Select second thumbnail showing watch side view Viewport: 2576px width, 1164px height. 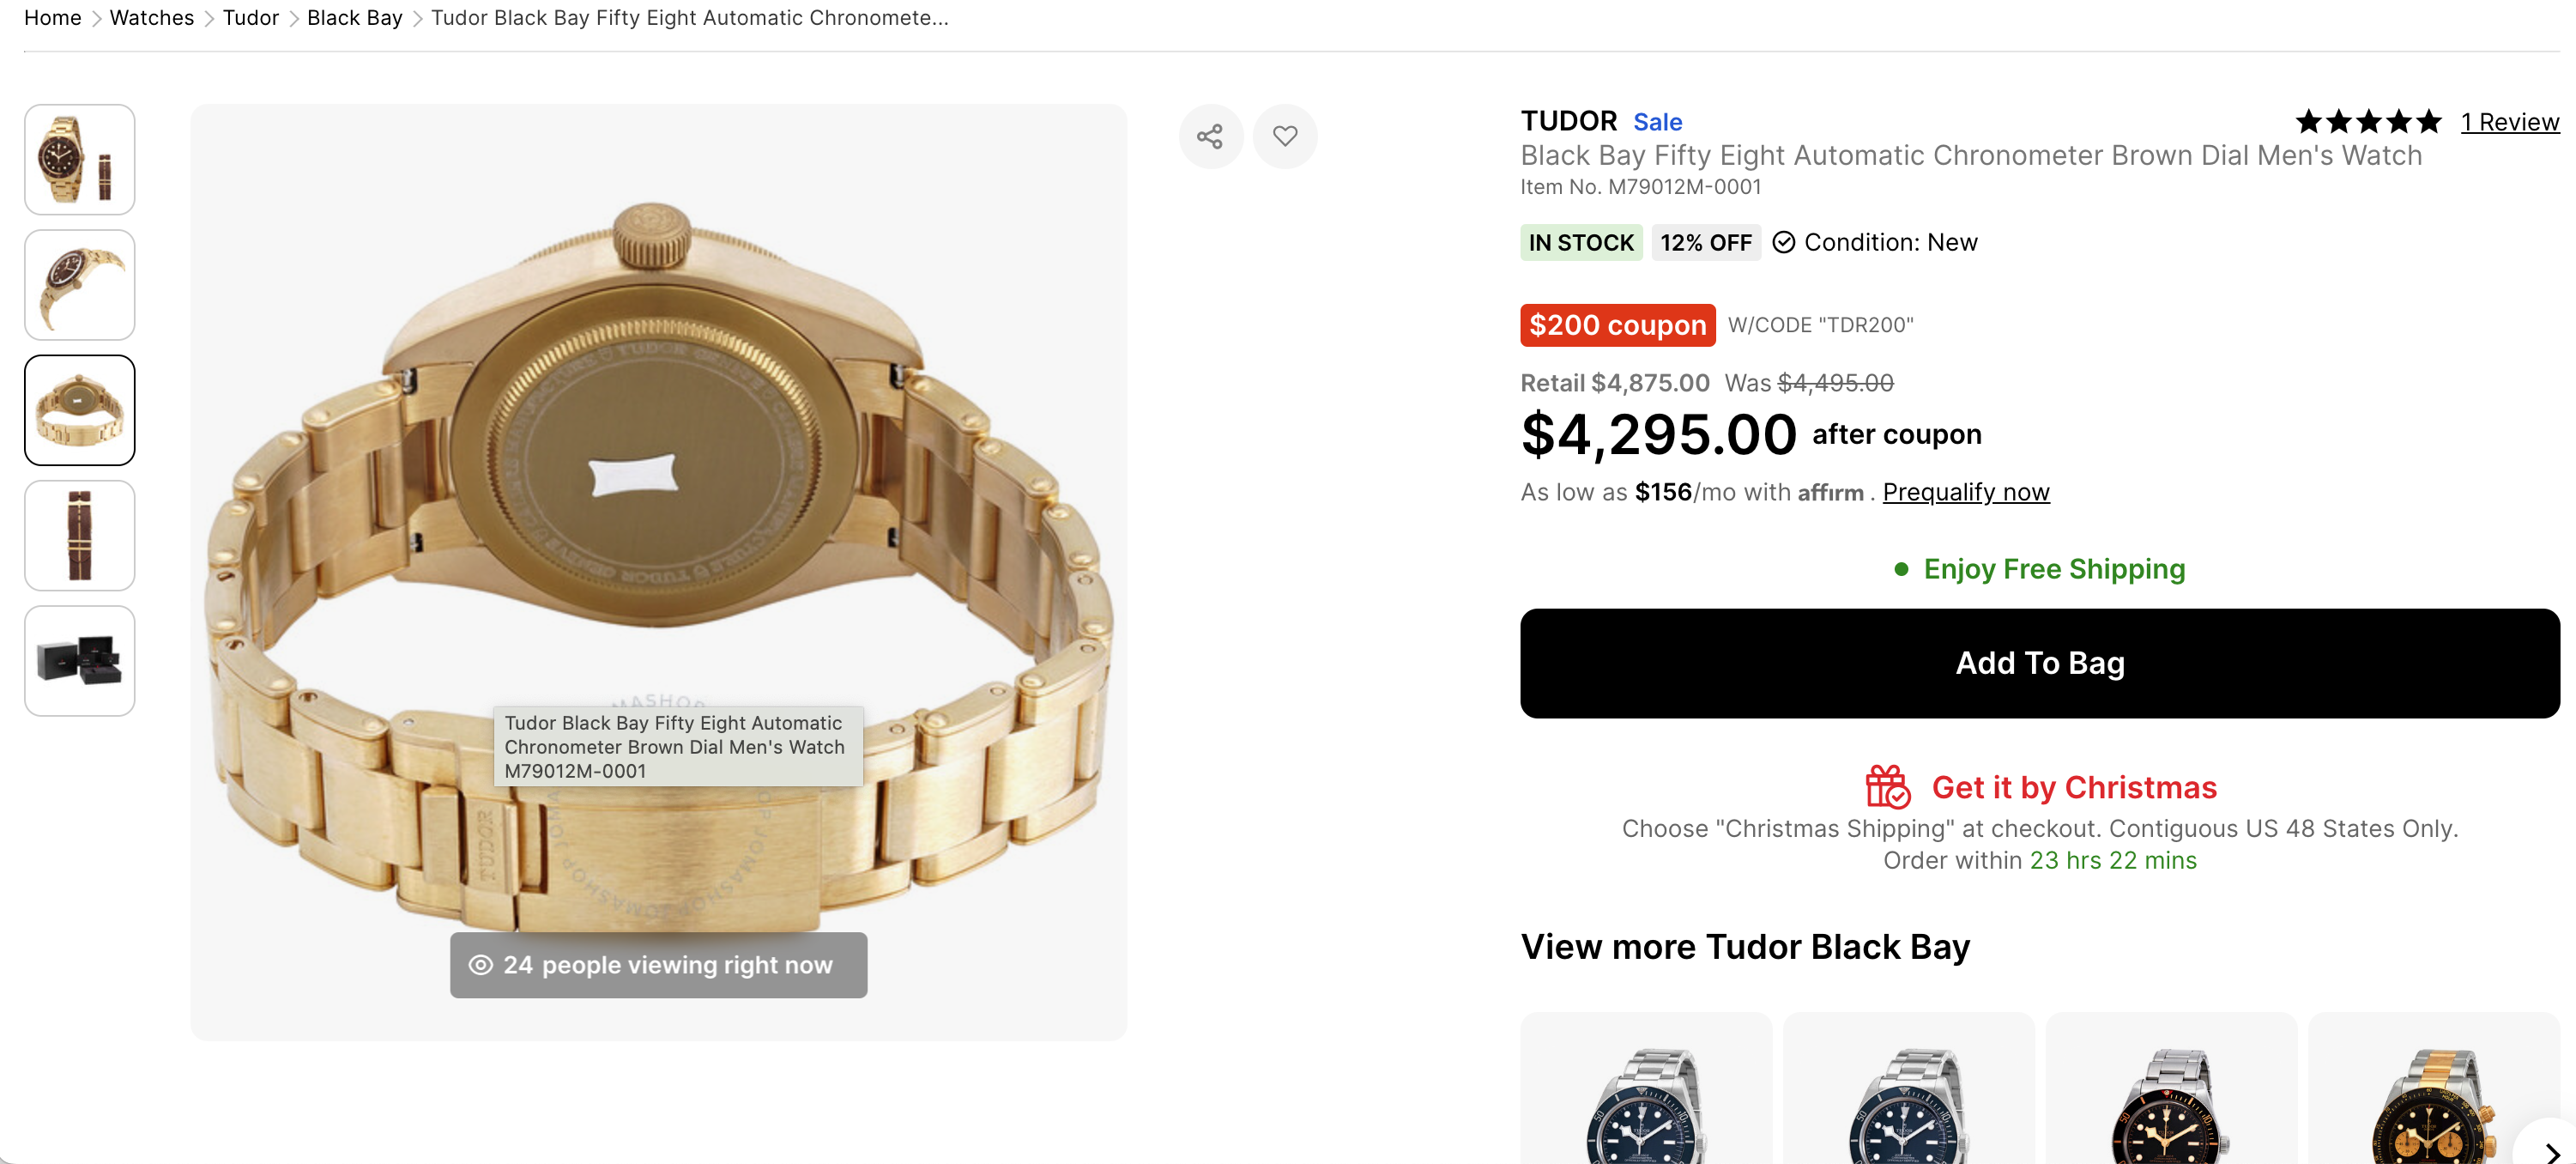coord(80,285)
